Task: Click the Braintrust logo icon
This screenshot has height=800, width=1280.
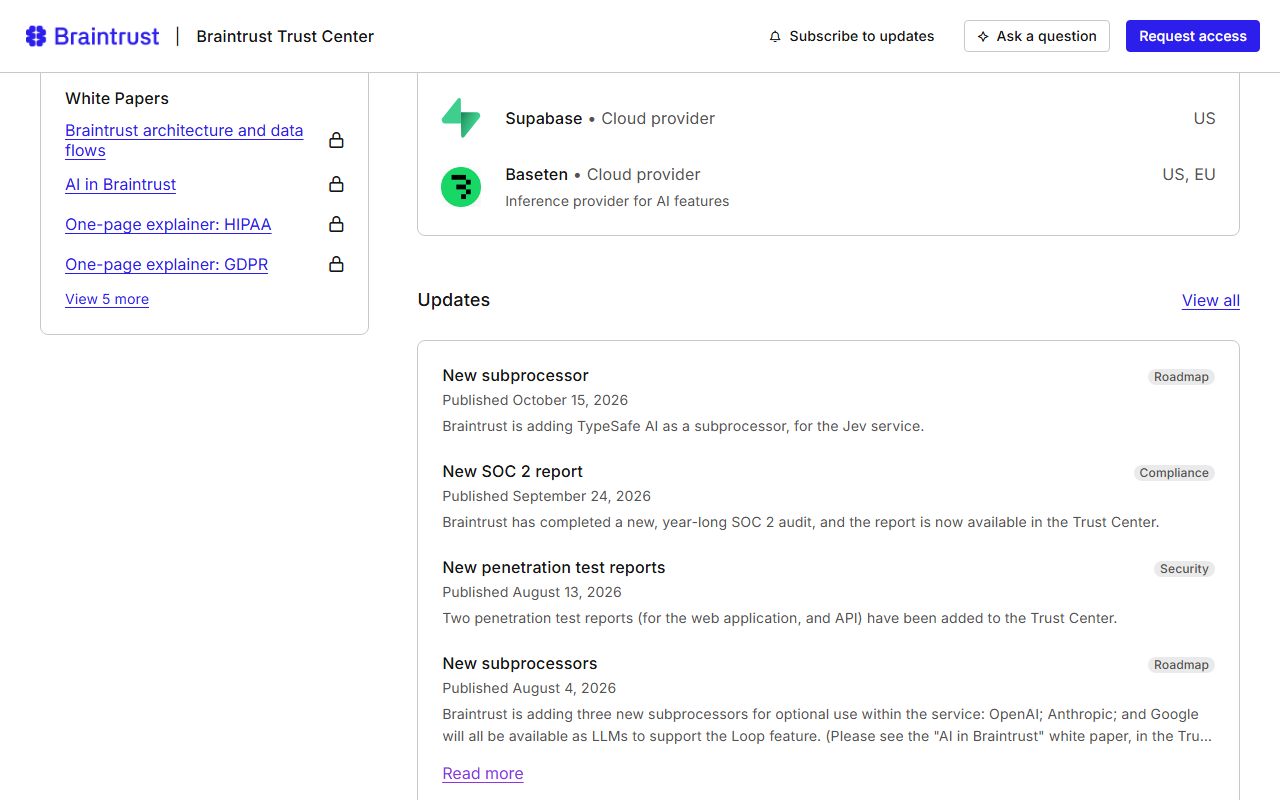Action: click(36, 36)
